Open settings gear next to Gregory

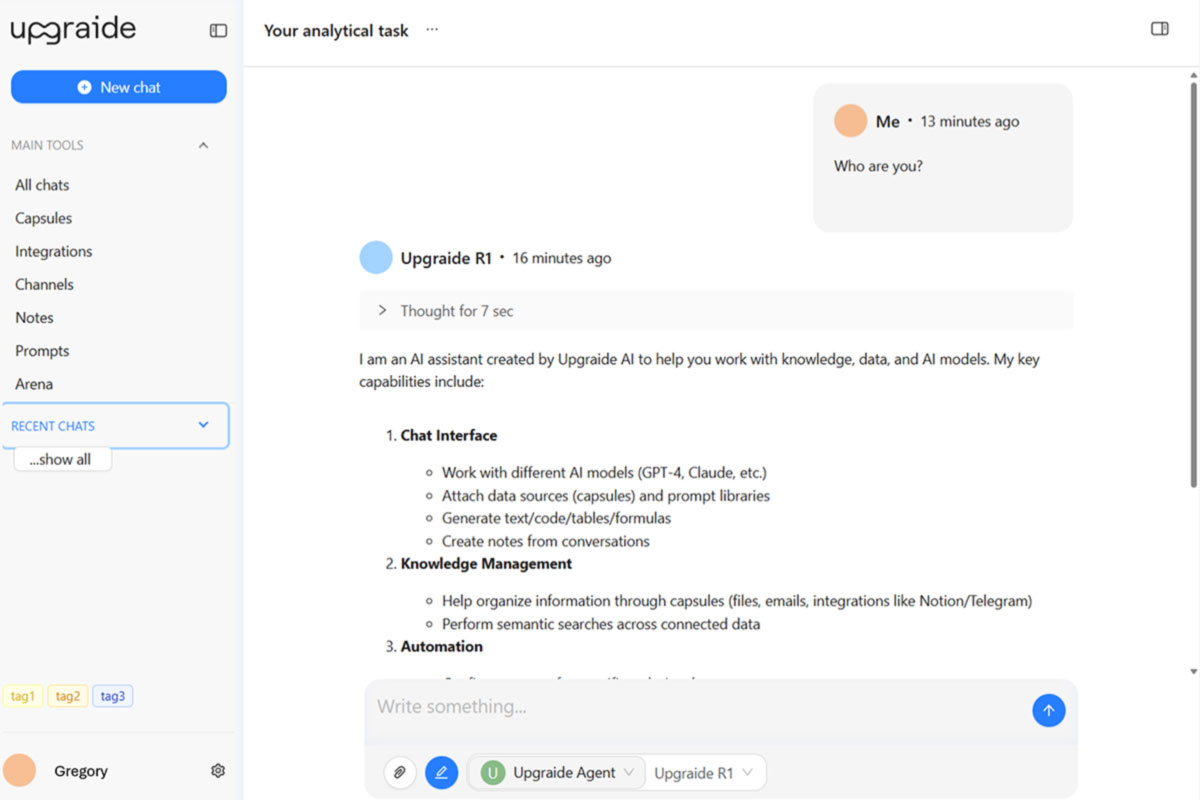point(218,771)
